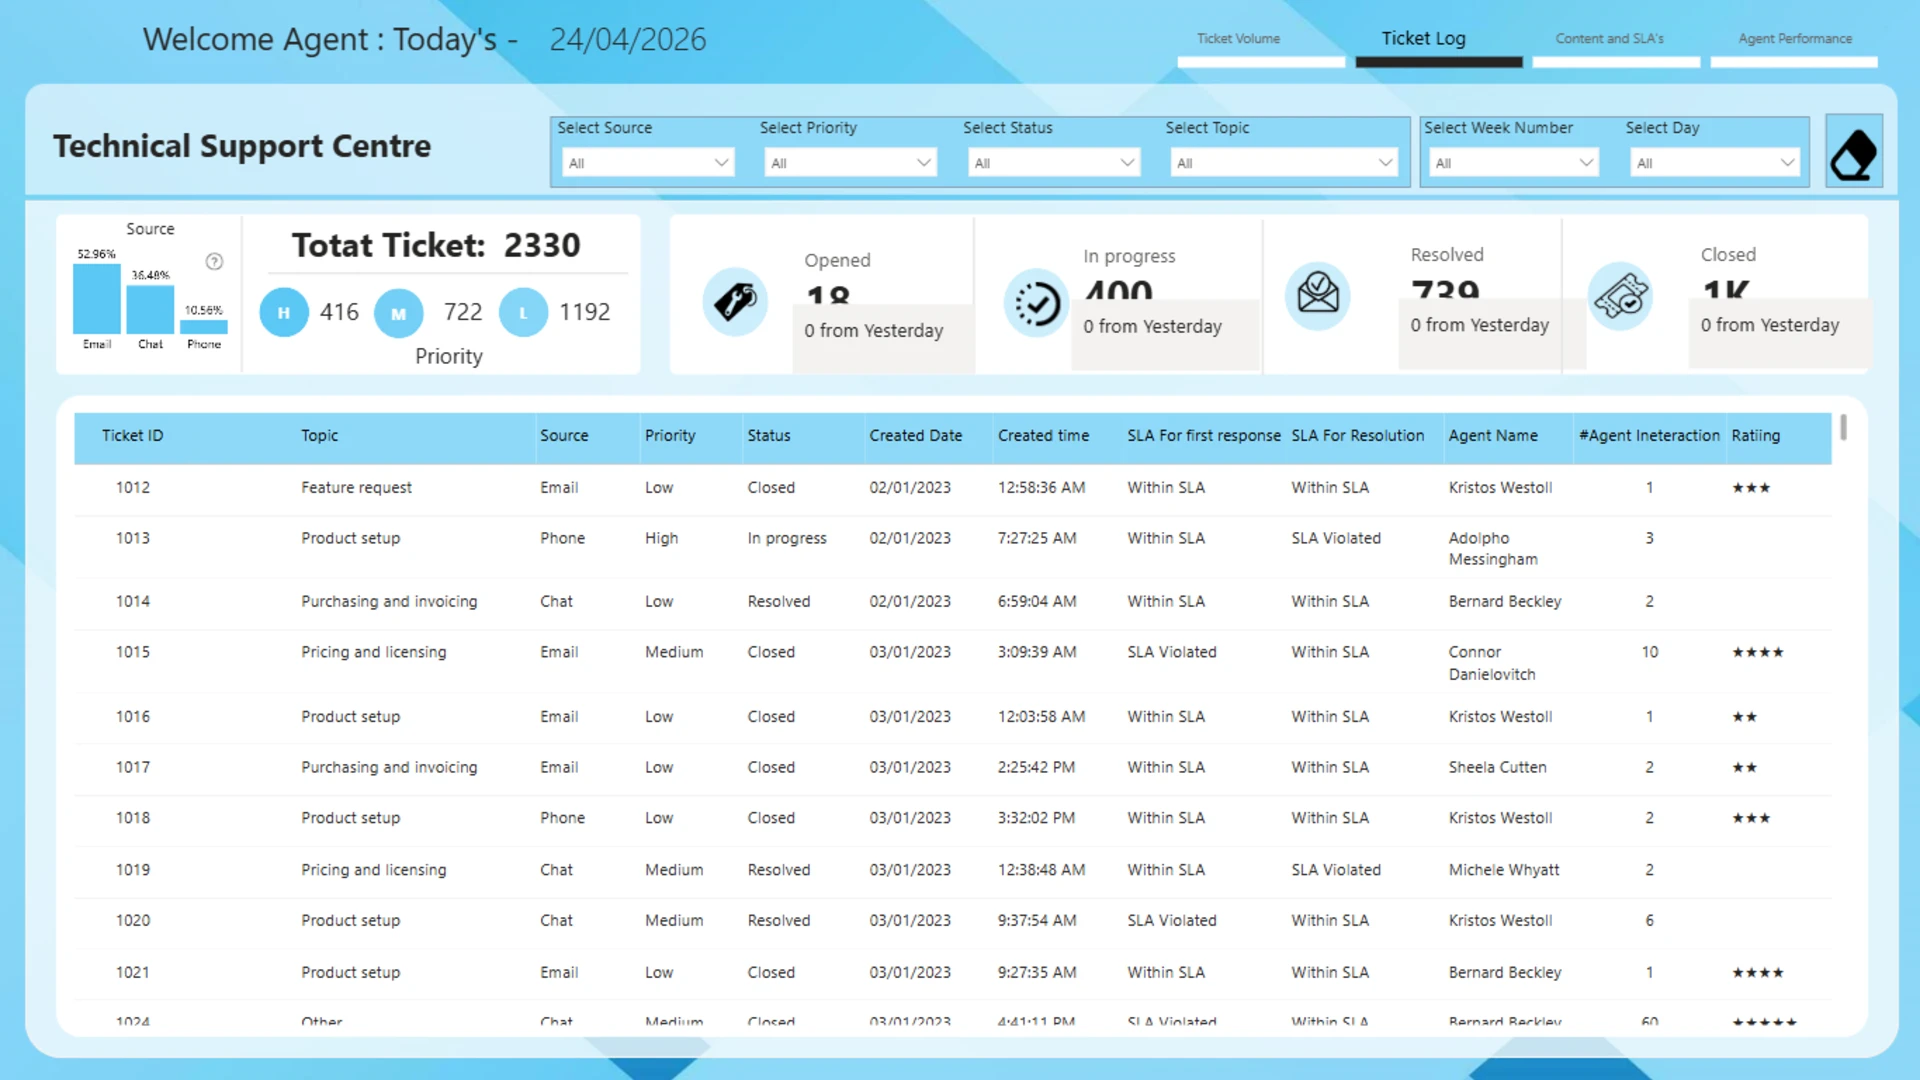Click SLA Violated first response, ticket 1020
The width and height of the screenshot is (1920, 1080).
click(1172, 920)
